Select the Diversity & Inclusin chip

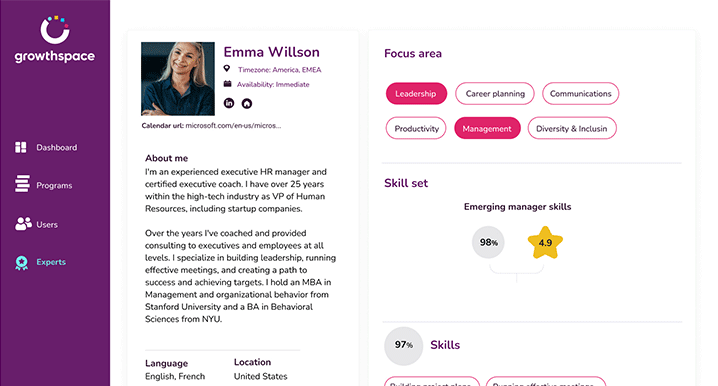tap(572, 128)
